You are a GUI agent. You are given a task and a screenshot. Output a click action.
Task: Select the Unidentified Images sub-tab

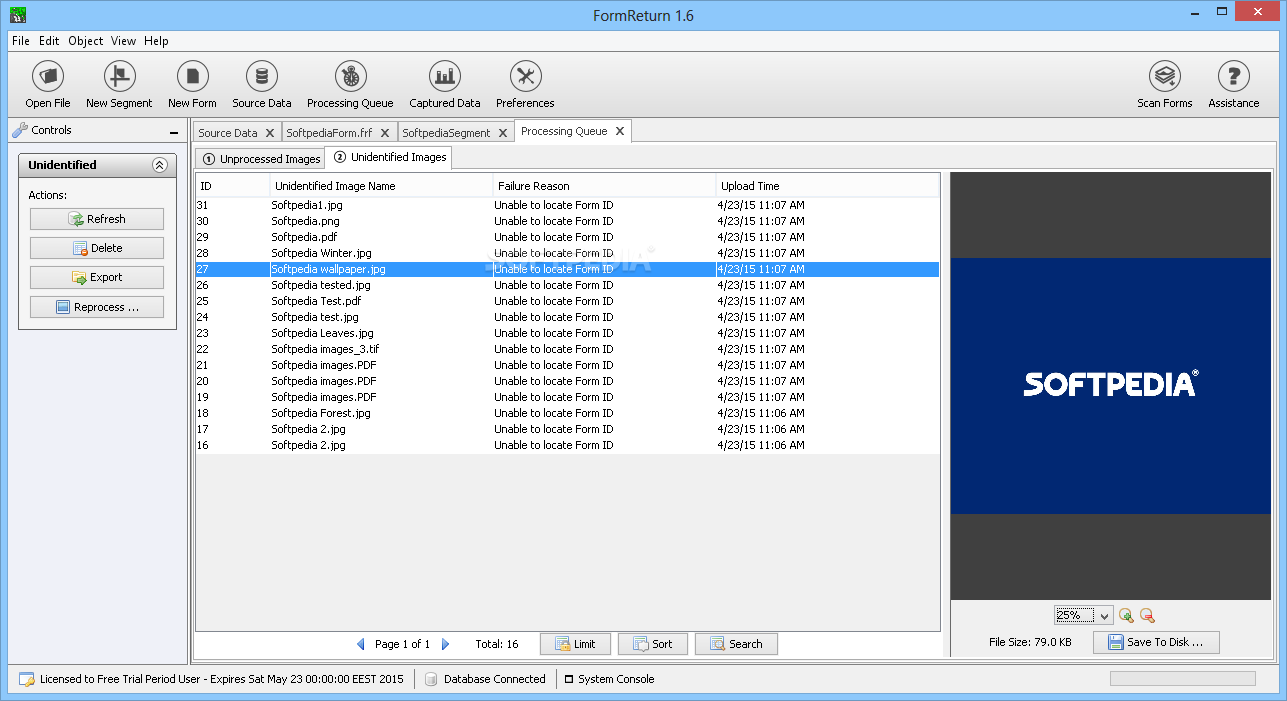[390, 157]
